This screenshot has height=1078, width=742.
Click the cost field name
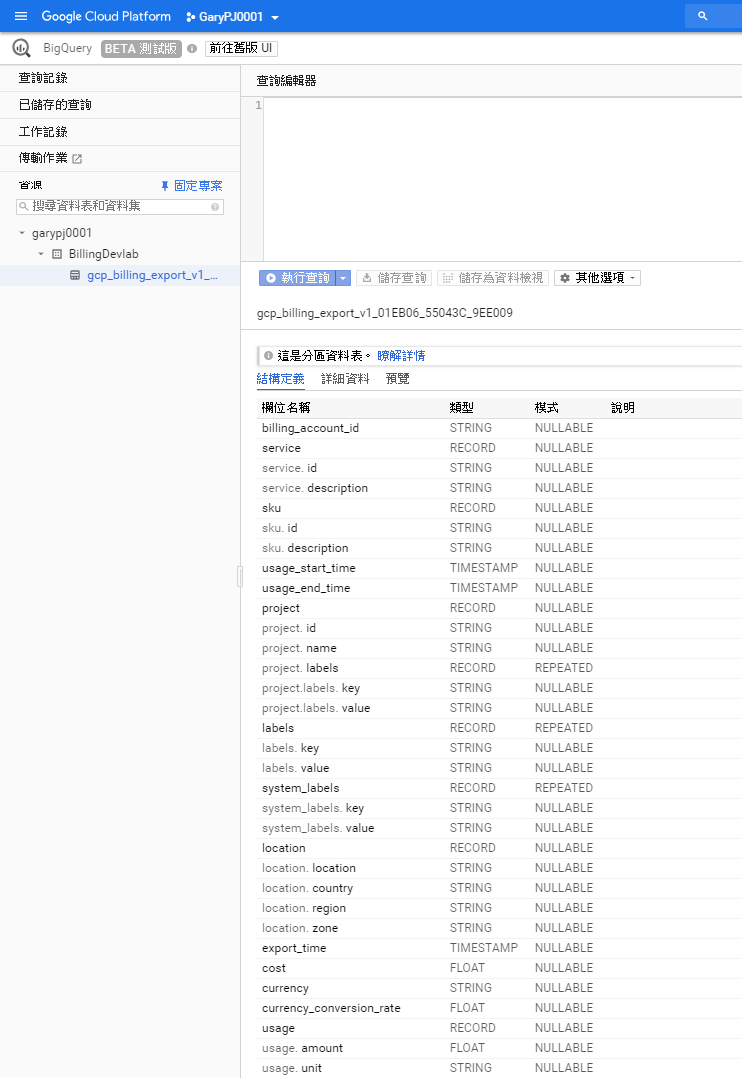pos(274,968)
